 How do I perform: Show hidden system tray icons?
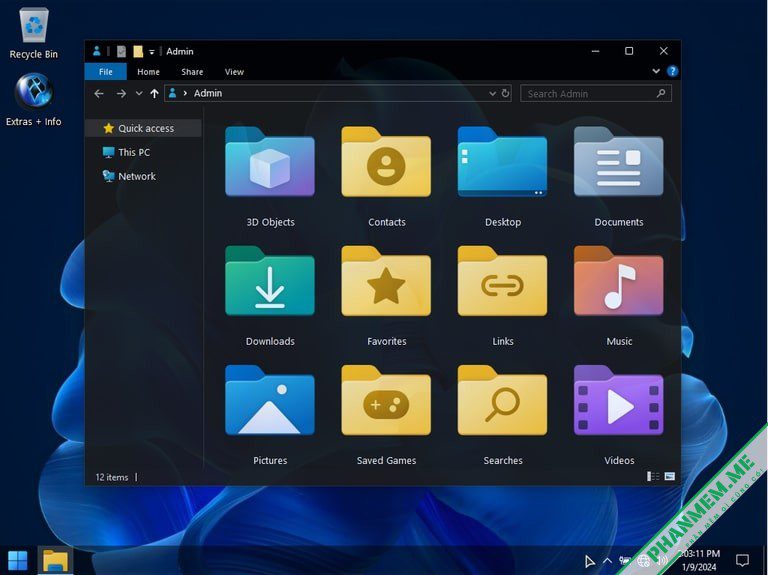tap(607, 561)
